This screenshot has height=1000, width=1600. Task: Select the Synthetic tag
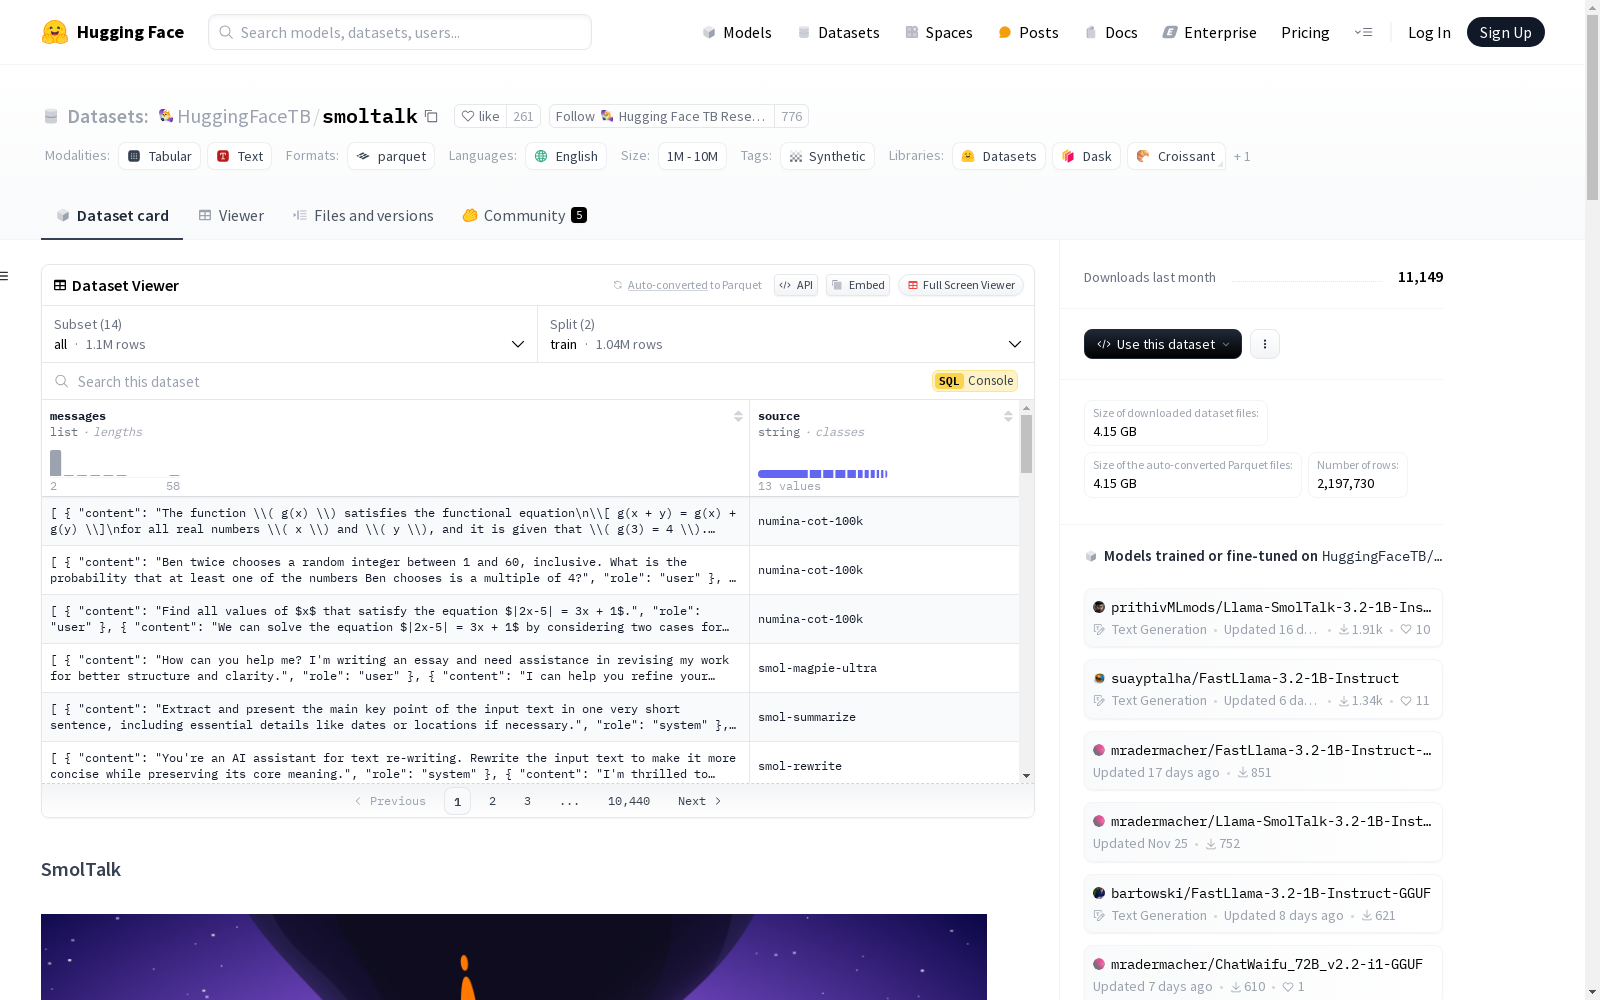click(827, 156)
